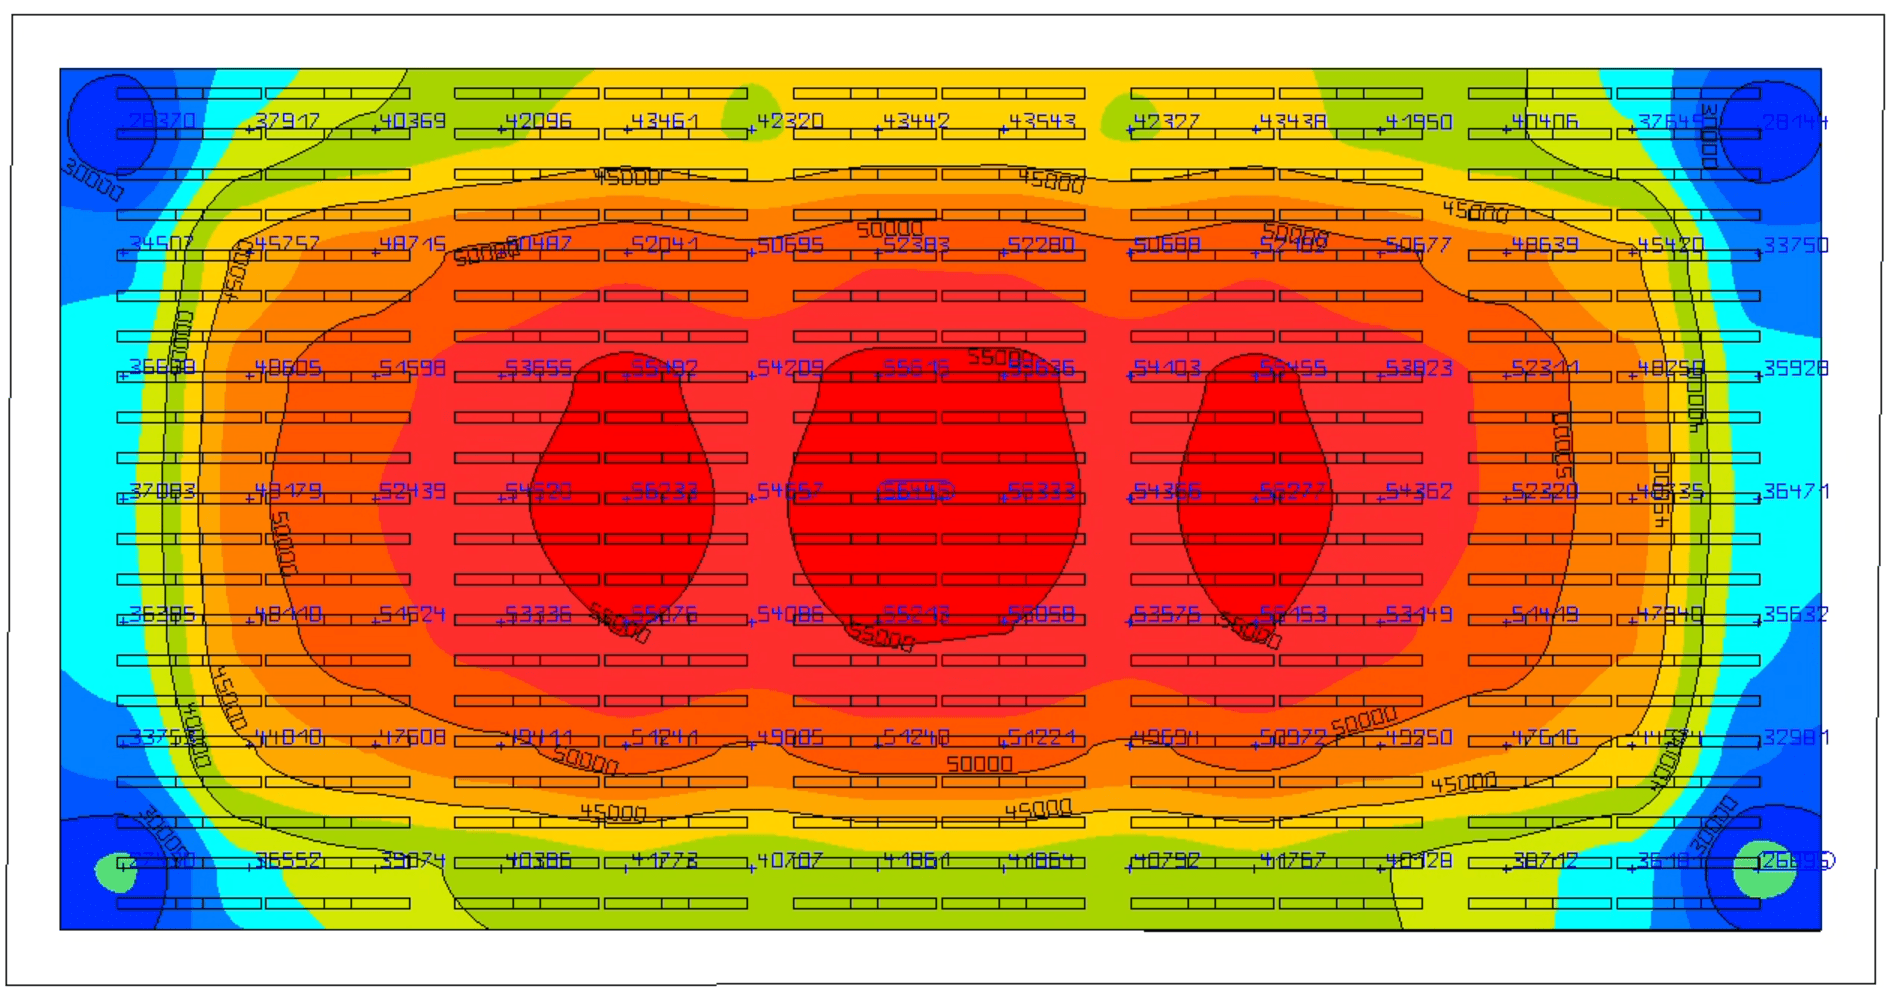Select the data point labeled 42096
Screen dimensions: 1896x1000
click(x=539, y=121)
